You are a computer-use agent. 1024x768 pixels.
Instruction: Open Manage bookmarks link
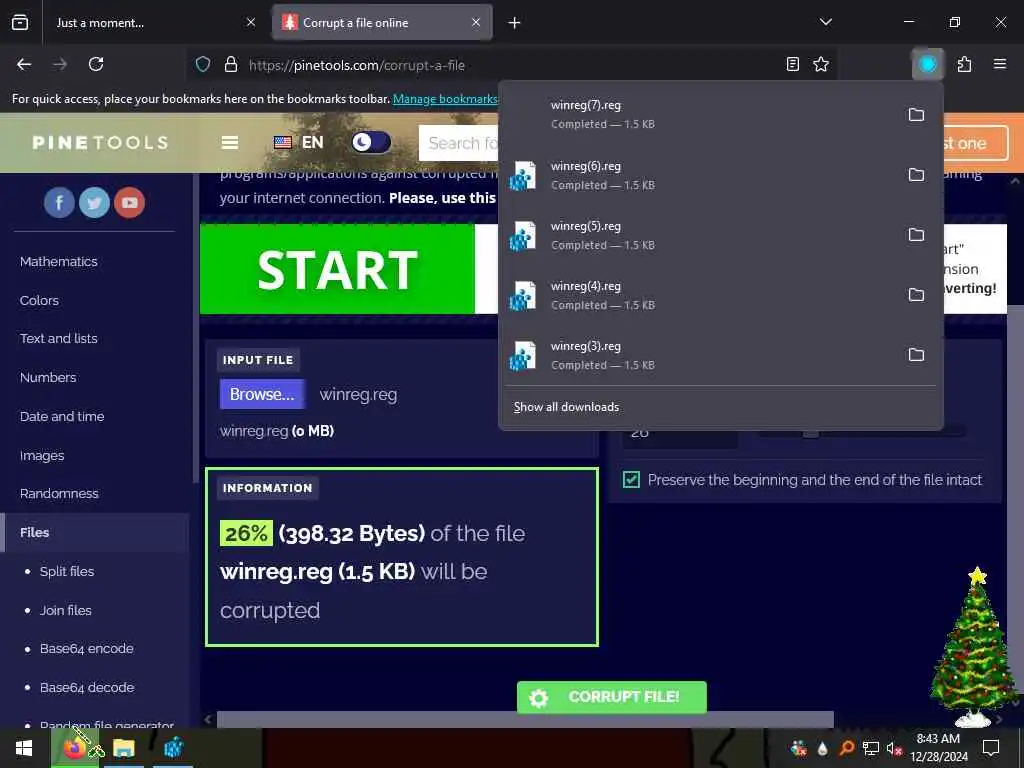click(445, 99)
